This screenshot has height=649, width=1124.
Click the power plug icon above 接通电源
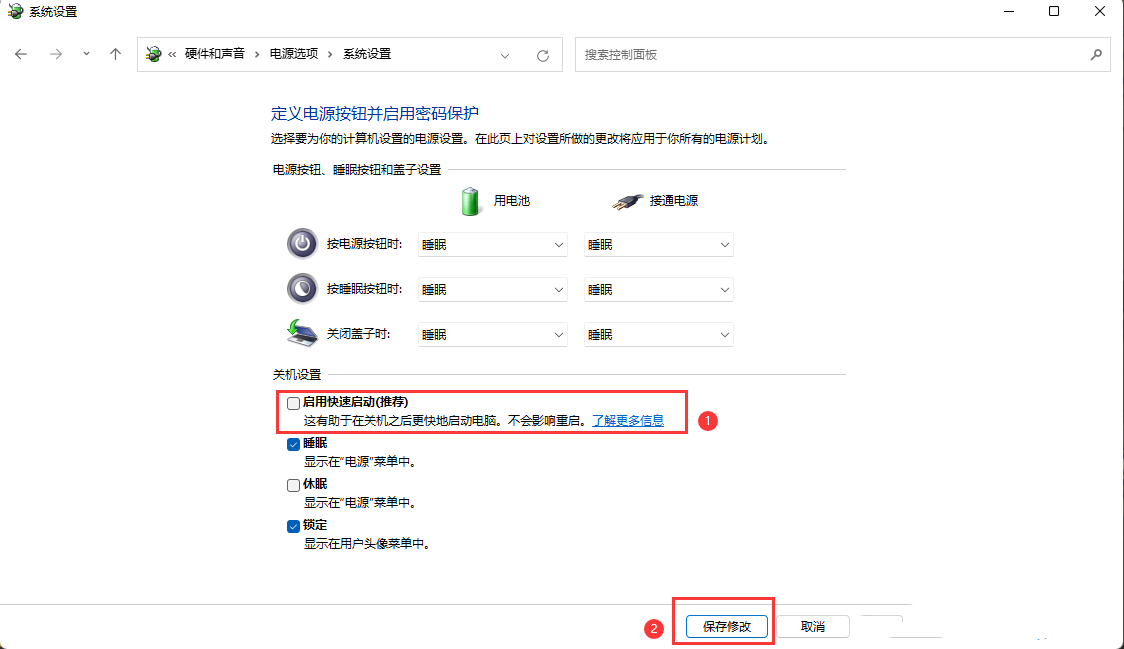tap(628, 199)
